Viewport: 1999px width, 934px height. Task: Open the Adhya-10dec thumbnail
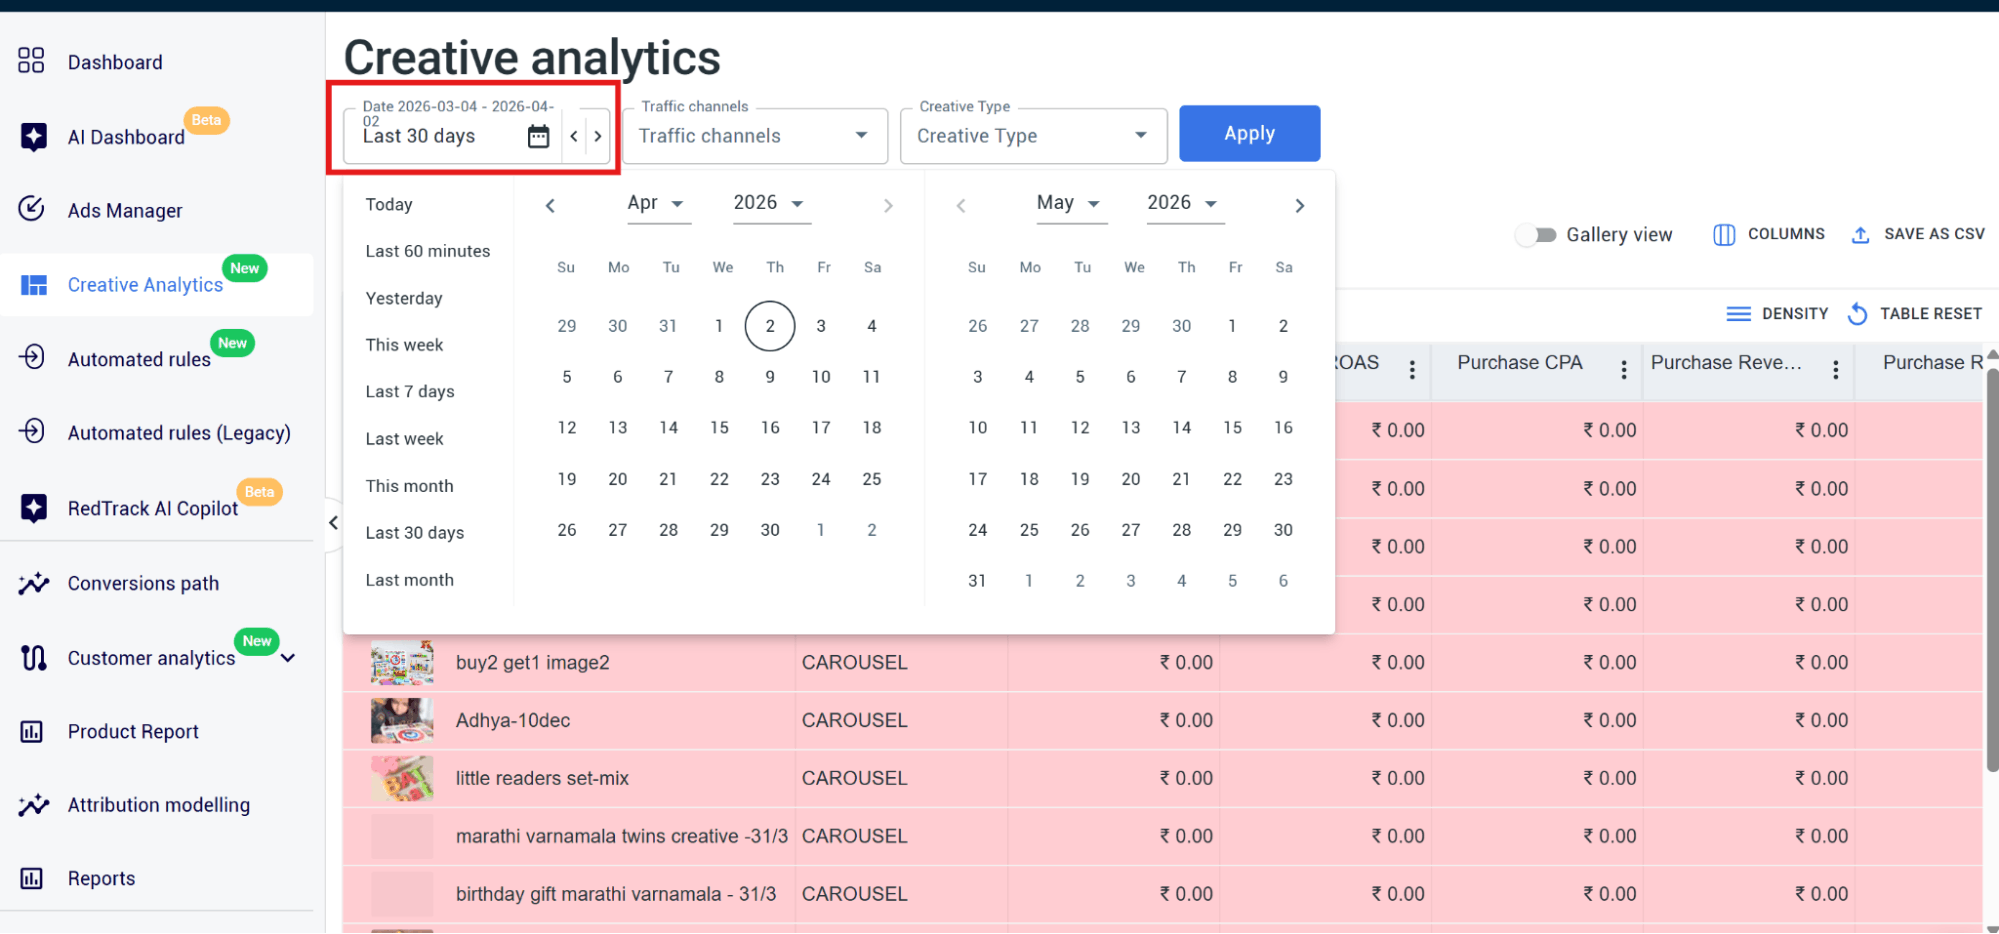[x=402, y=720]
